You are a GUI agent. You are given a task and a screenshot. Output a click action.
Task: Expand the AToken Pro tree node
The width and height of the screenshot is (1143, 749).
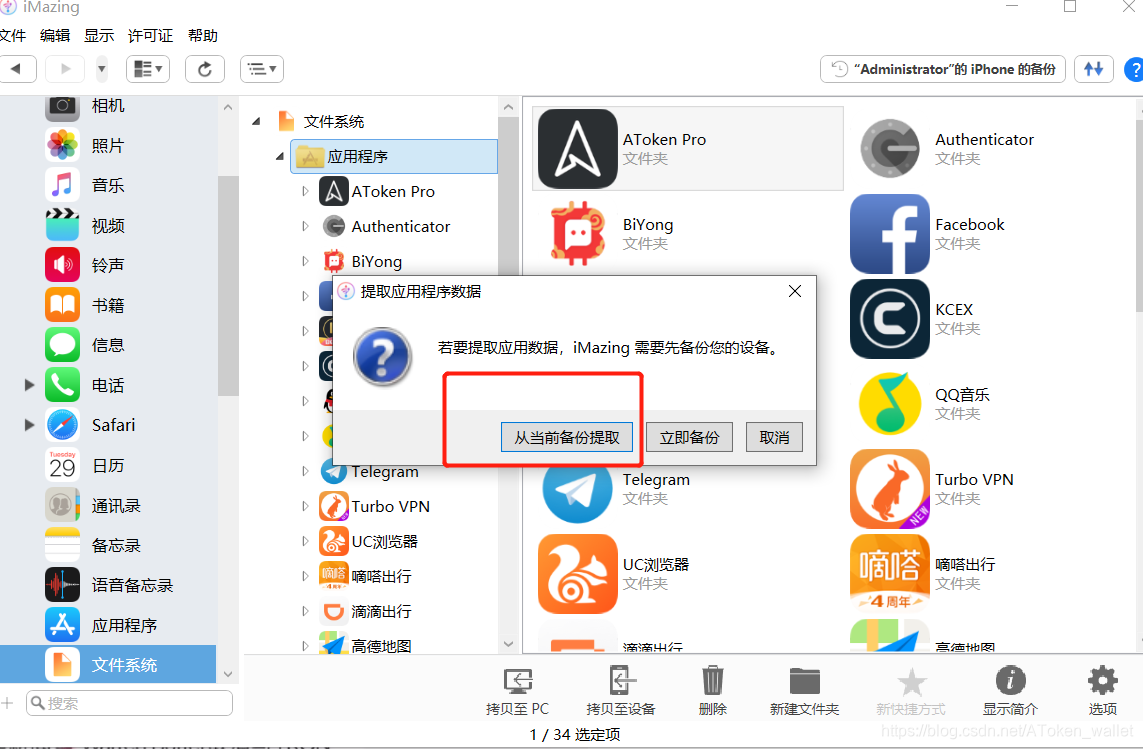point(305,191)
